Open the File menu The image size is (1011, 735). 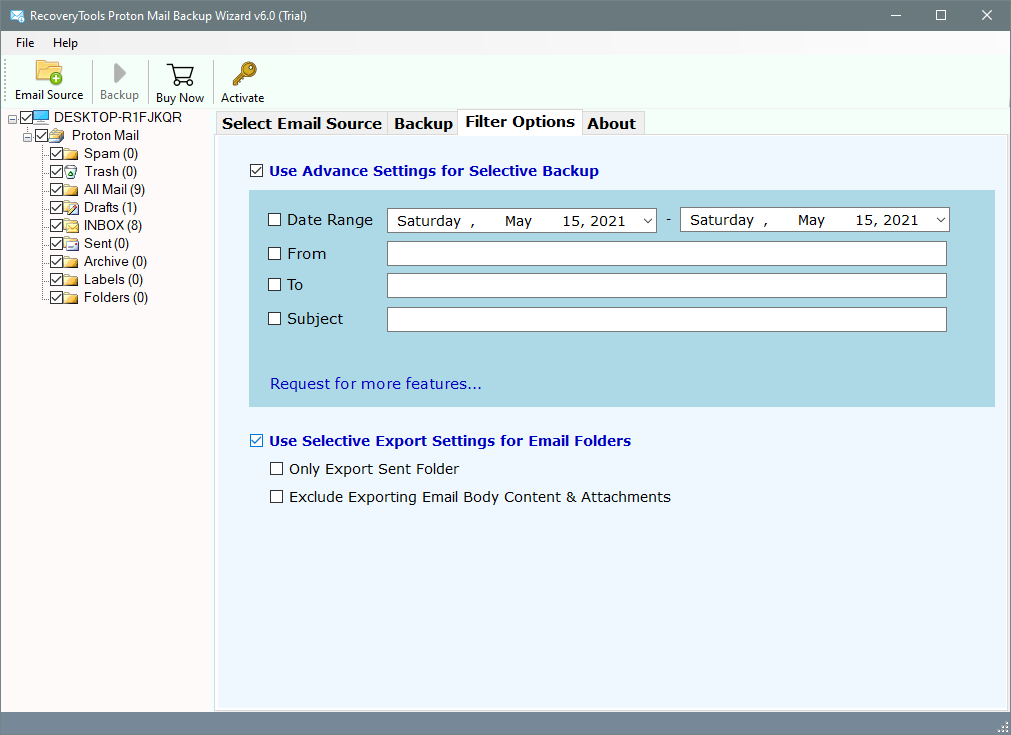(25, 43)
